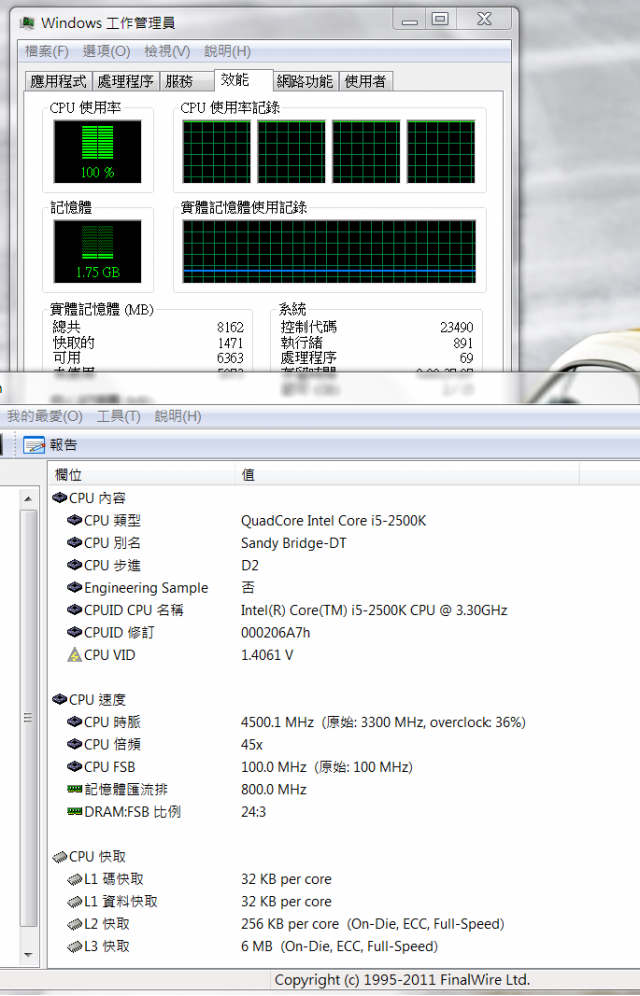Switch to the 網路功能 tab
Image resolution: width=640 pixels, height=996 pixels.
coord(305,81)
